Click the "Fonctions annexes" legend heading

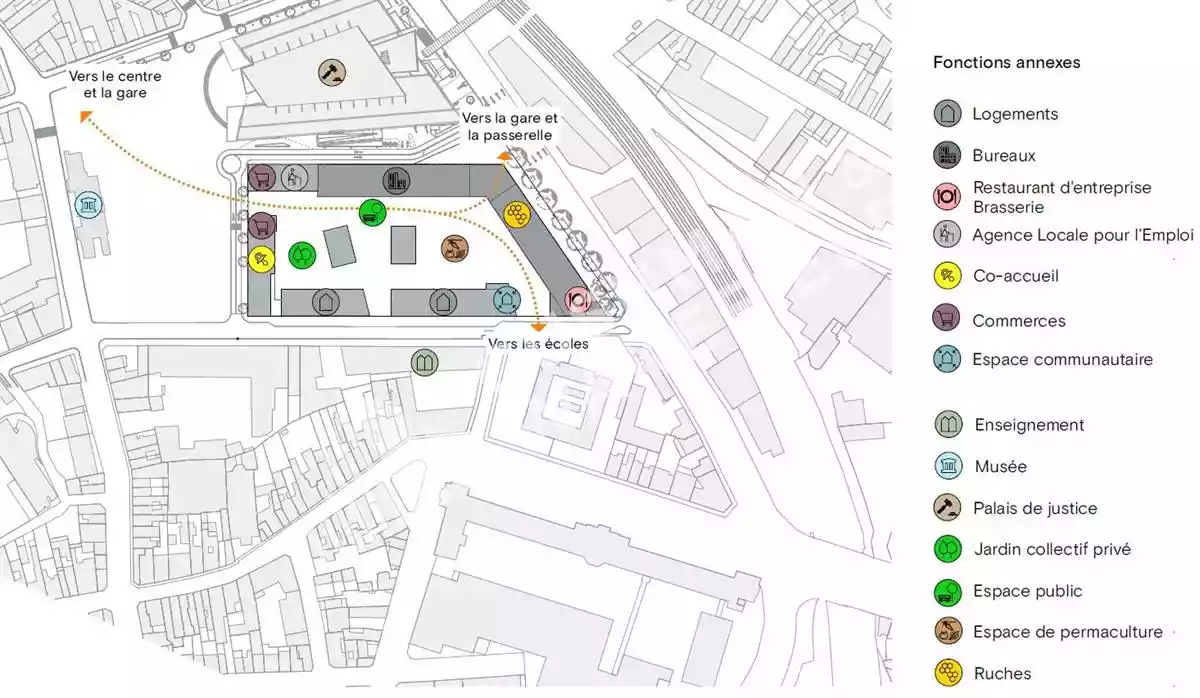click(x=1006, y=62)
